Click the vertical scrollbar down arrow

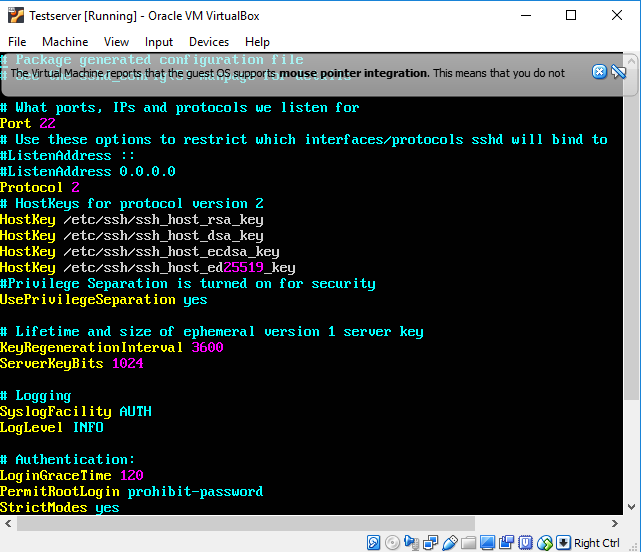click(x=632, y=507)
